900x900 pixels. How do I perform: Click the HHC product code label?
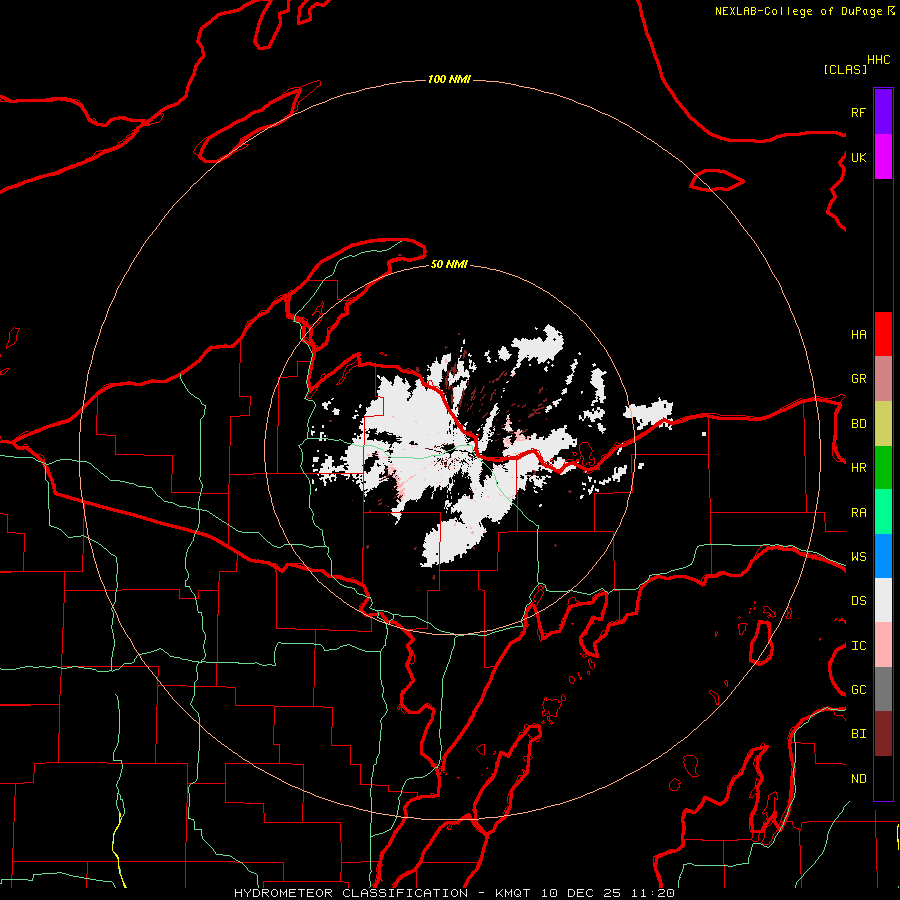click(x=879, y=60)
